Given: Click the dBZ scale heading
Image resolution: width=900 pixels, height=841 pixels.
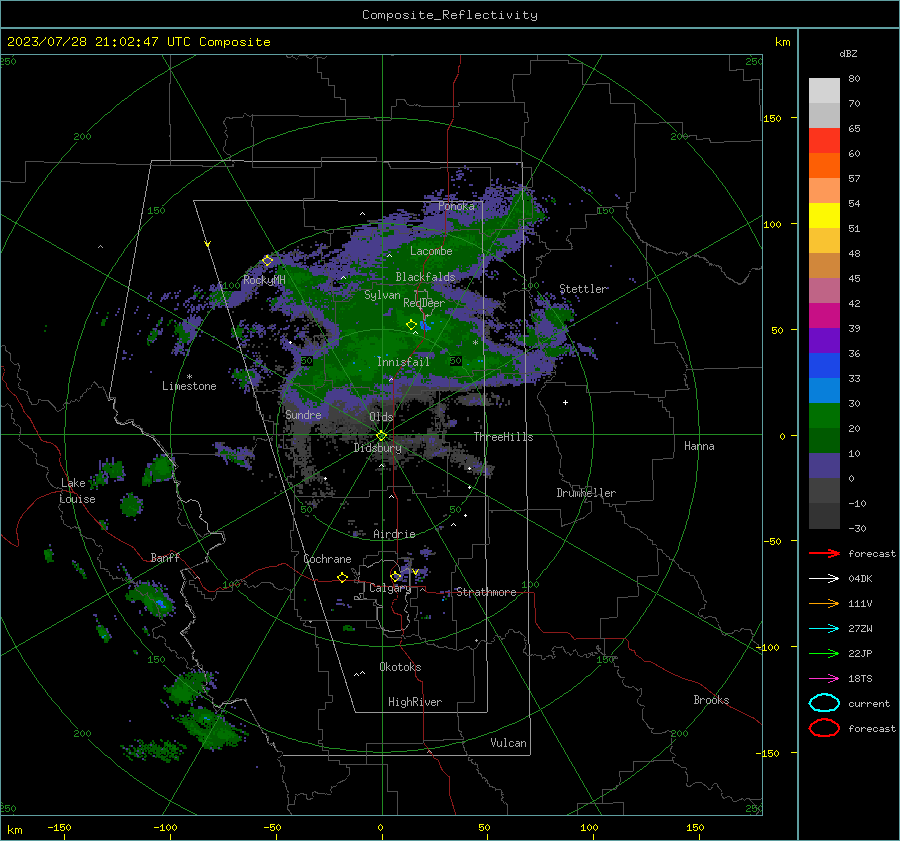Looking at the screenshot, I should [848, 54].
